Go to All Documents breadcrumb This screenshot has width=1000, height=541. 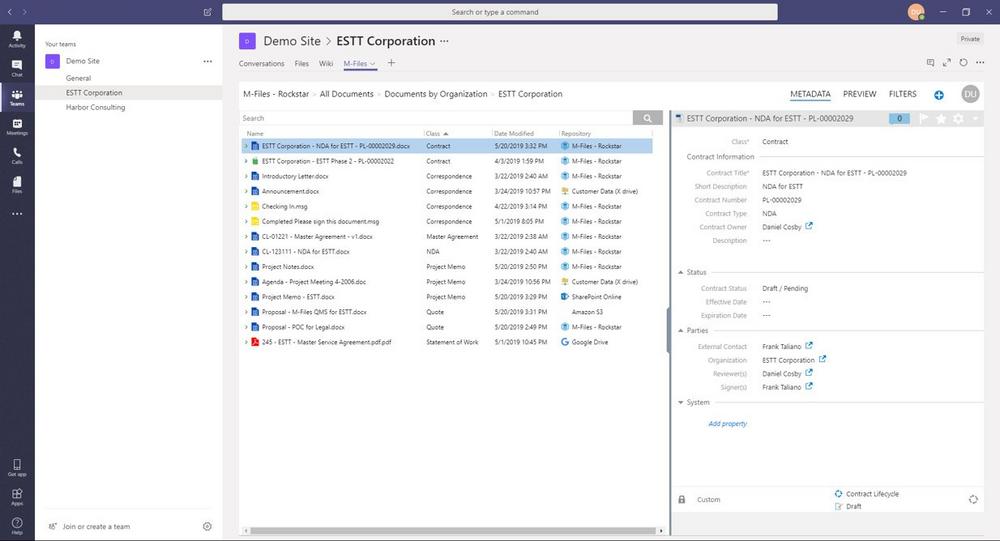(346, 94)
